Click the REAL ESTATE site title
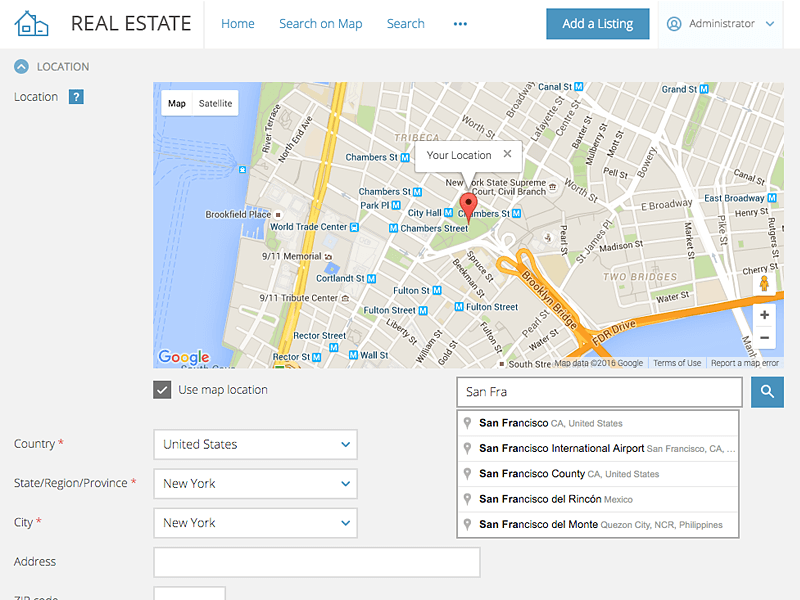The height and width of the screenshot is (600, 800). click(131, 24)
